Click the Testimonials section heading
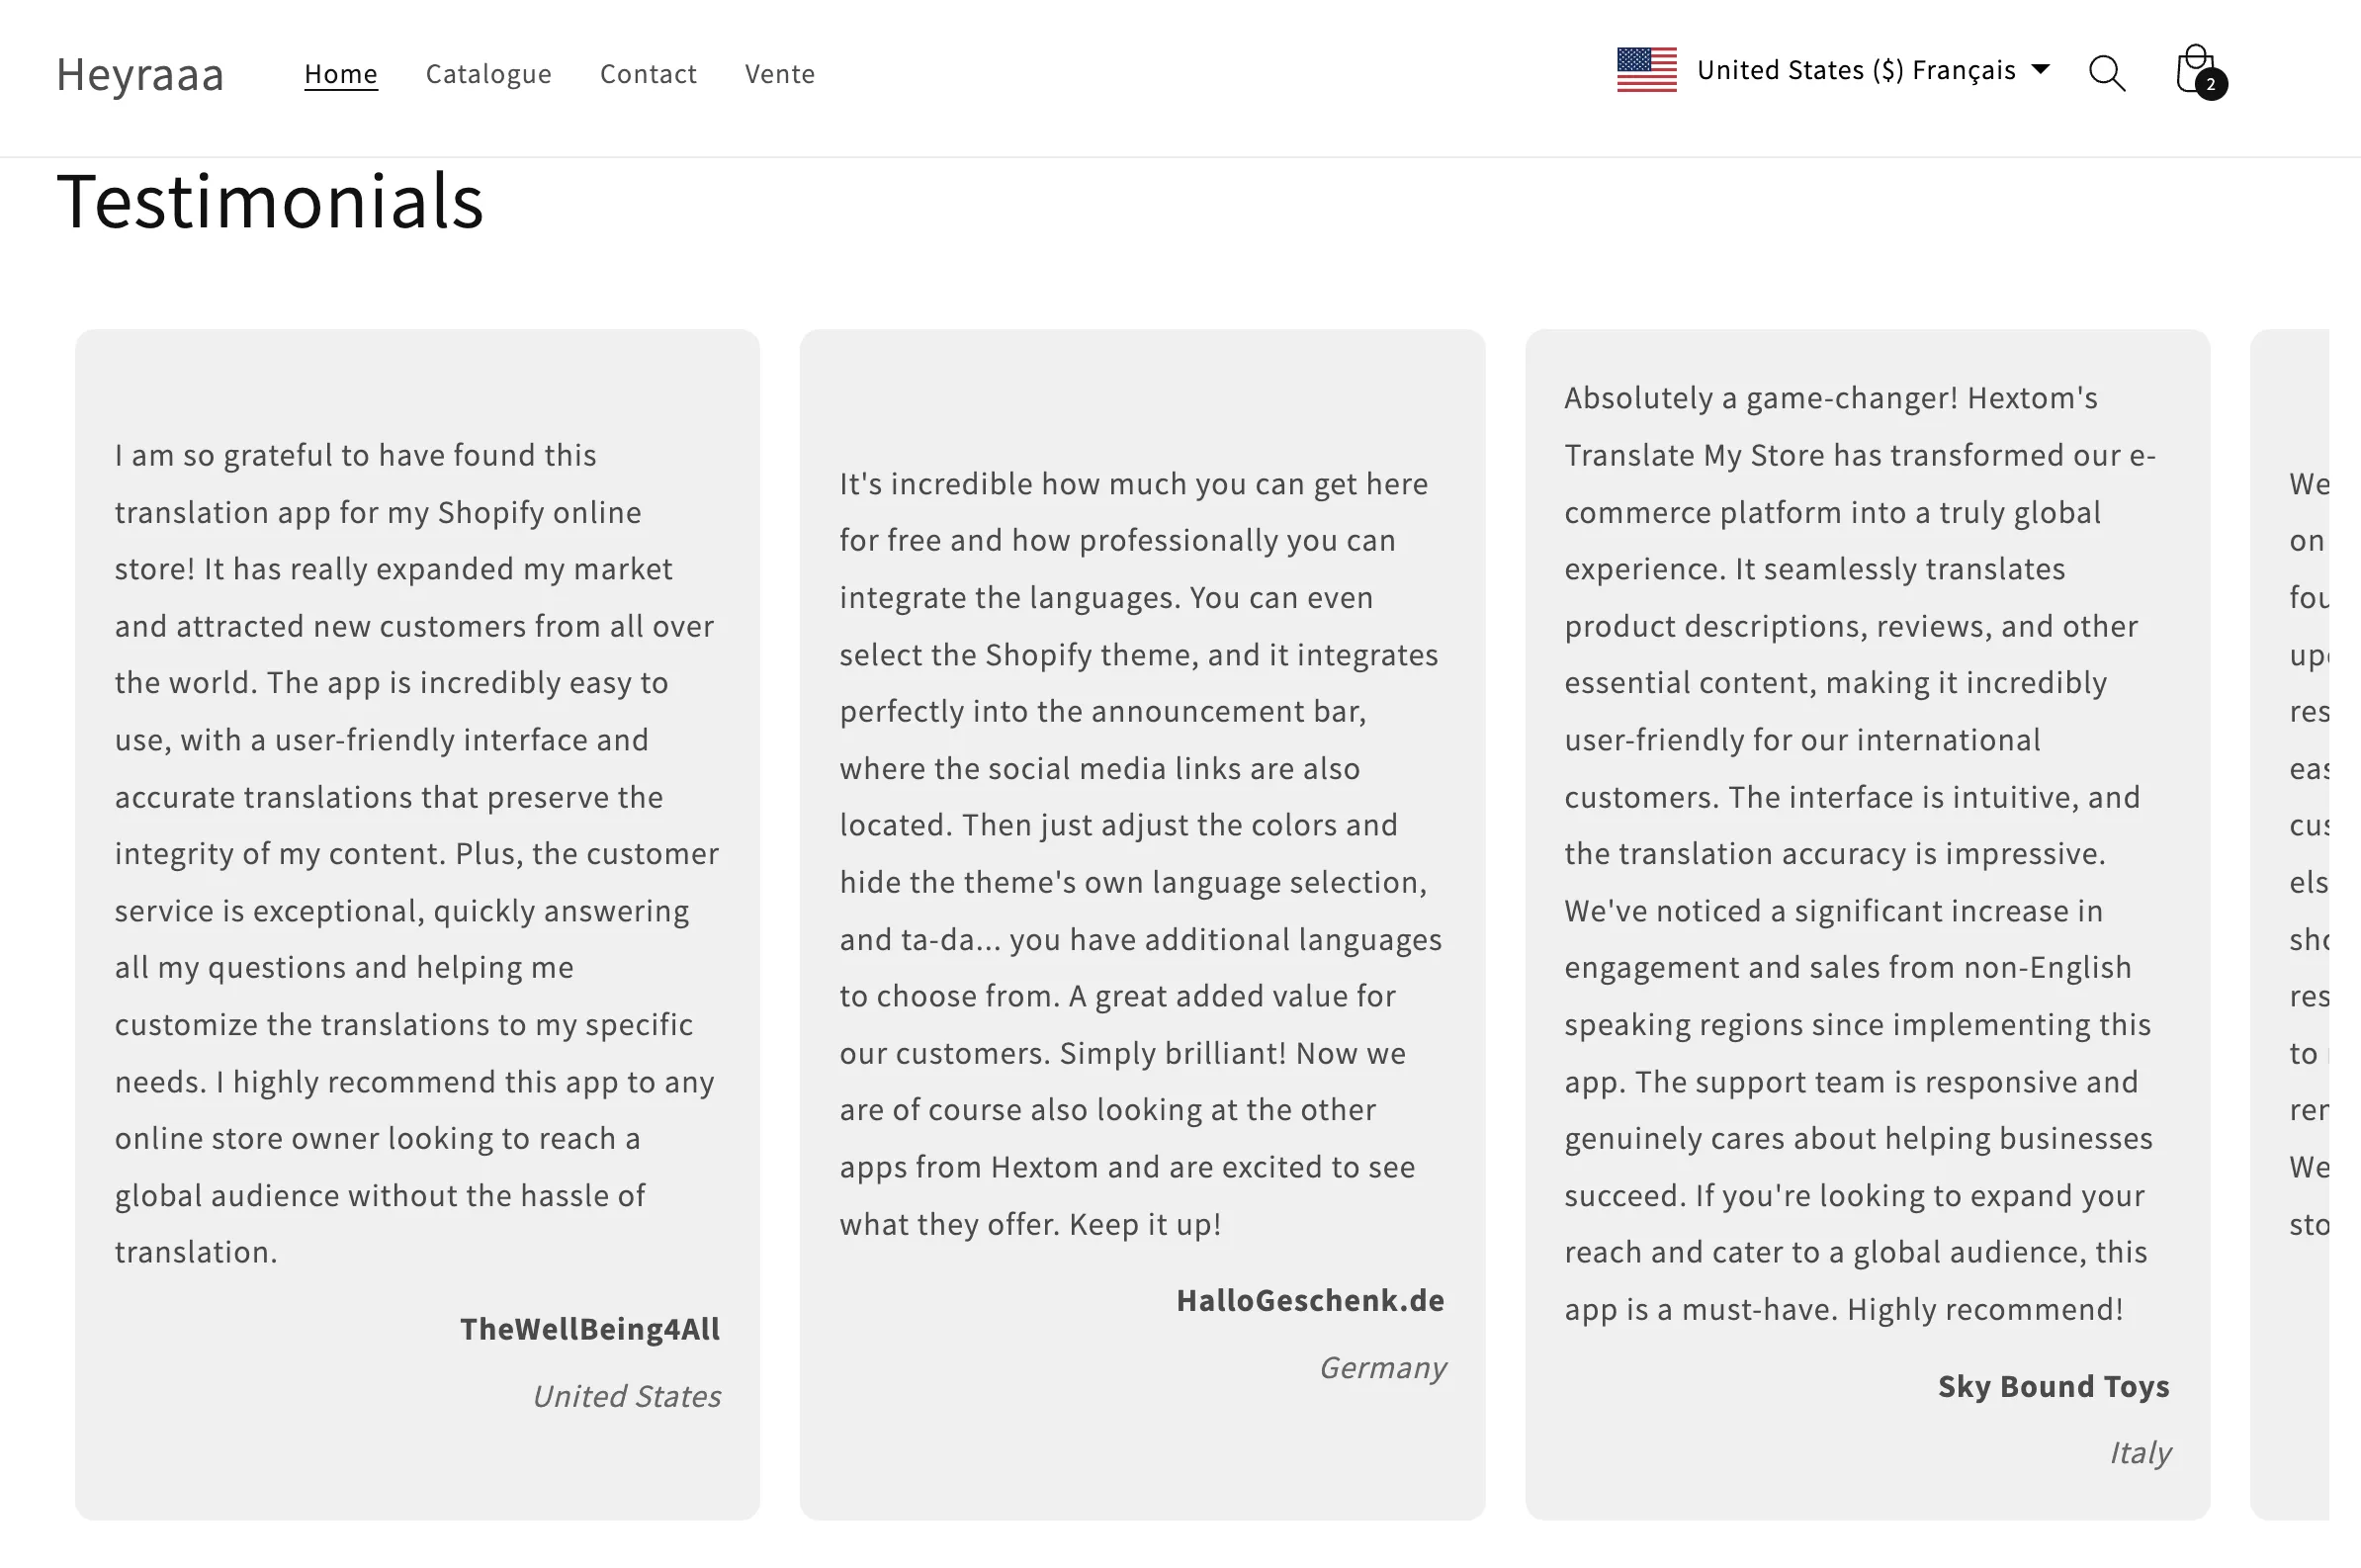Image resolution: width=2361 pixels, height=1568 pixels. tap(270, 201)
